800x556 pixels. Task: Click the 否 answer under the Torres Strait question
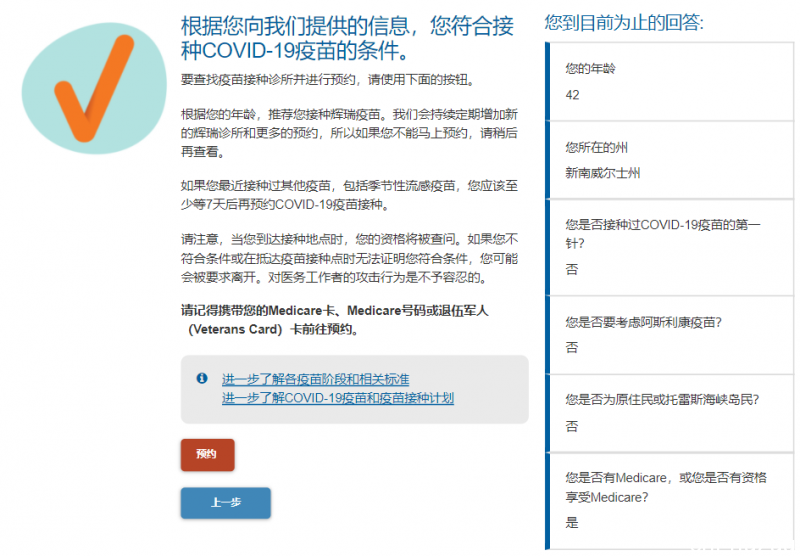[572, 426]
